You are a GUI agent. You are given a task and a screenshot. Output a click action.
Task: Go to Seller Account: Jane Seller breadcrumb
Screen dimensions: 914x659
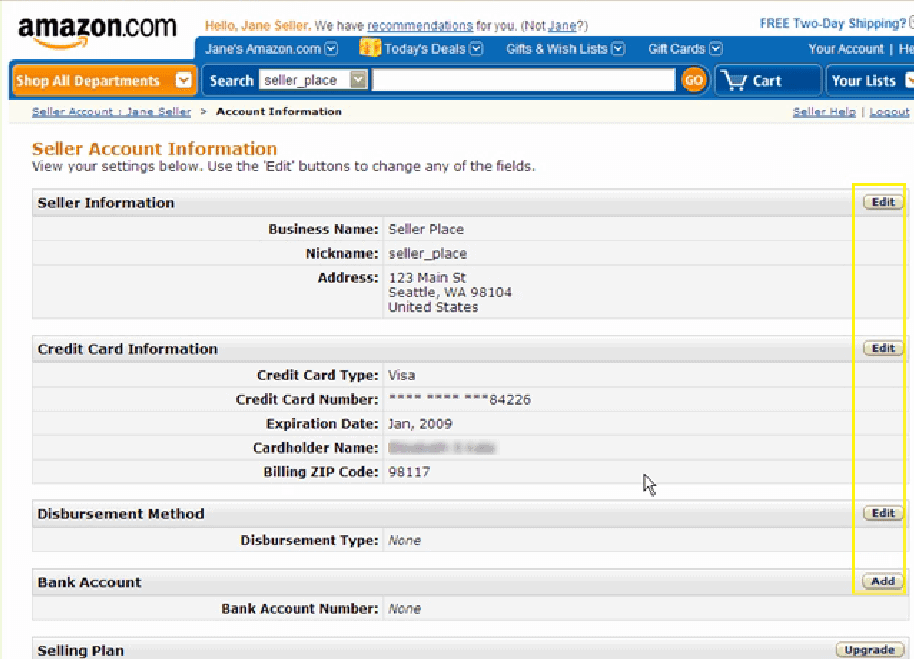click(x=111, y=111)
